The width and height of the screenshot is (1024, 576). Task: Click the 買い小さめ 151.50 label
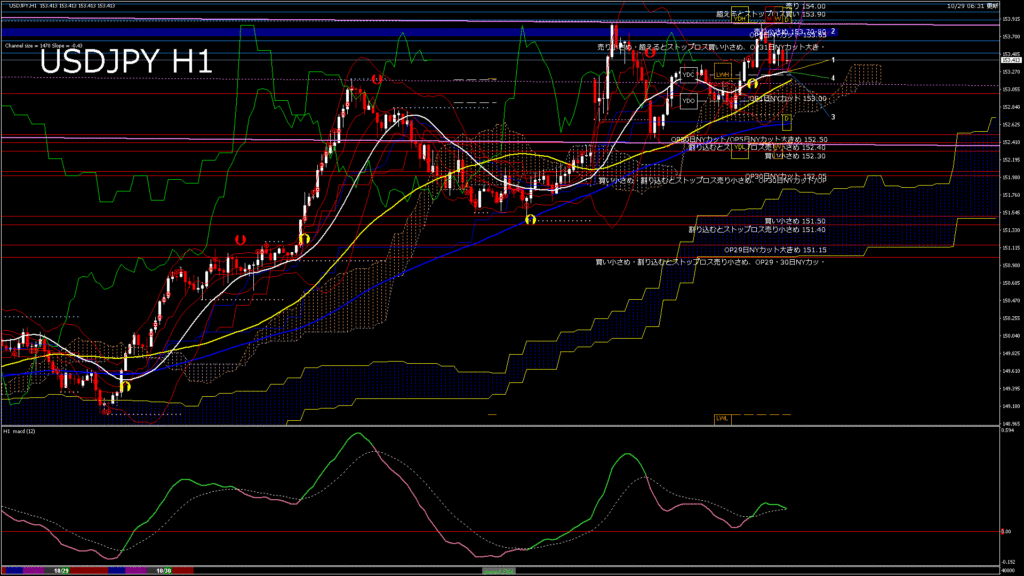coord(795,221)
